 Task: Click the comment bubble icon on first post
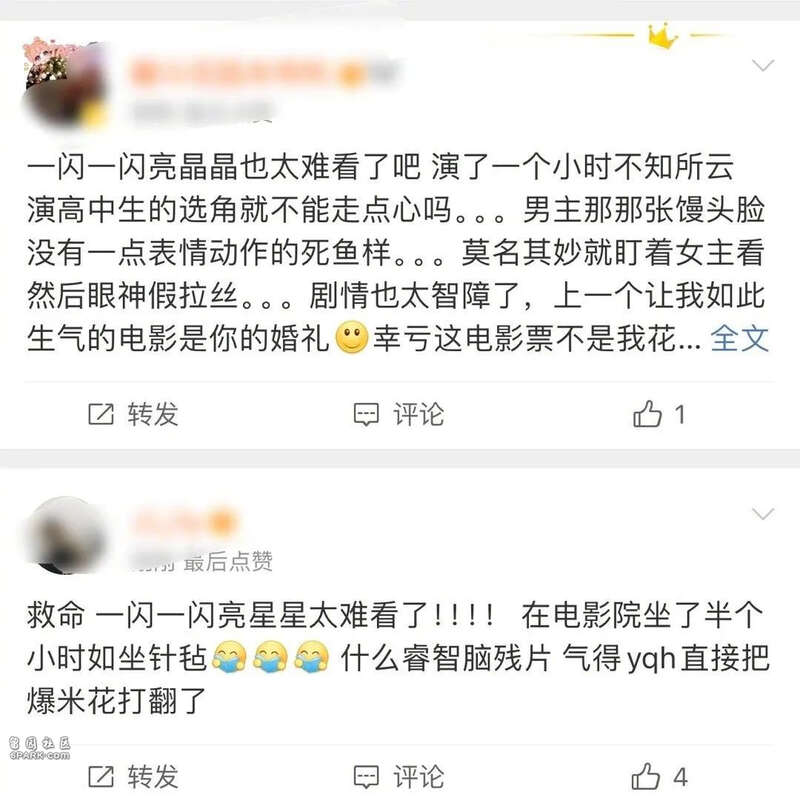366,414
